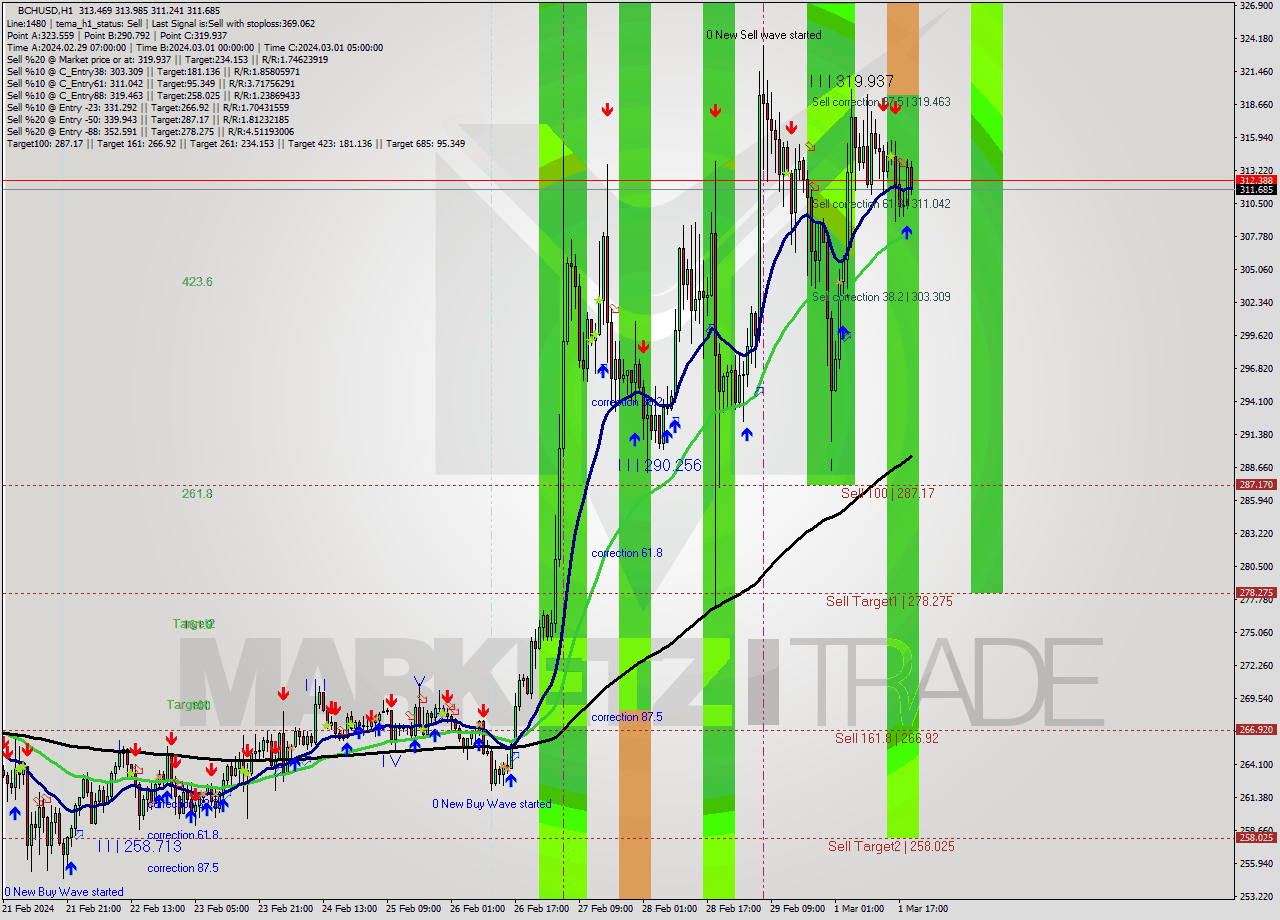The height and width of the screenshot is (920, 1280).
Task: Click the 'Line:1480' status info line
Action: tap(160, 23)
